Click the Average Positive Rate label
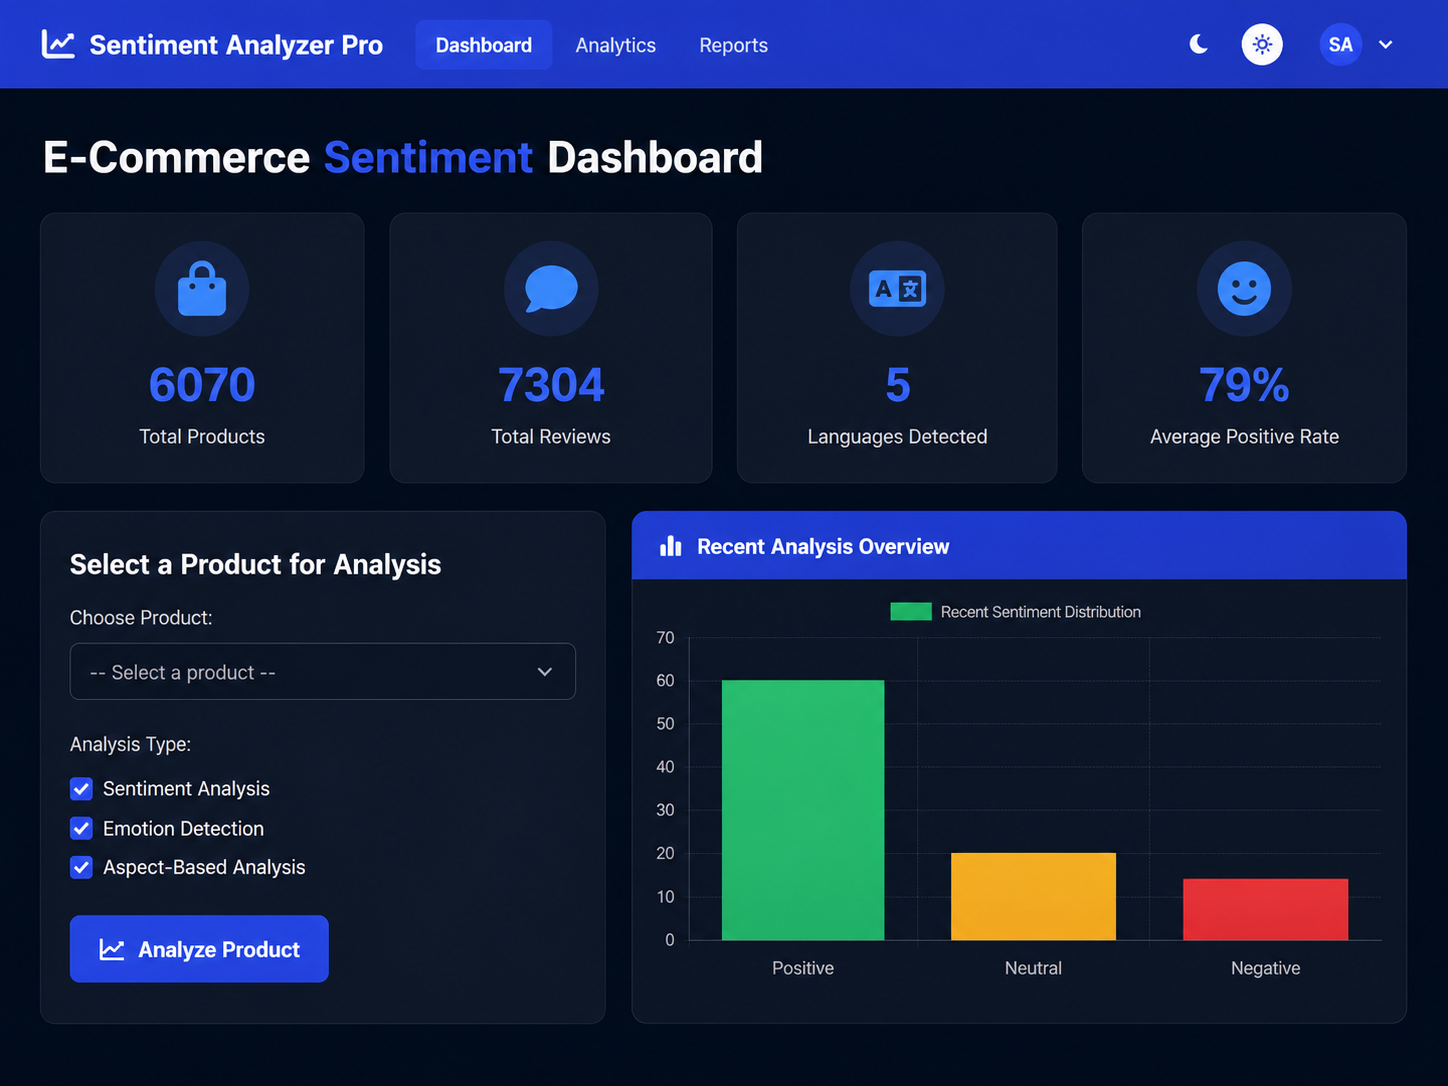Screen dimensions: 1448x1086 1244,437
